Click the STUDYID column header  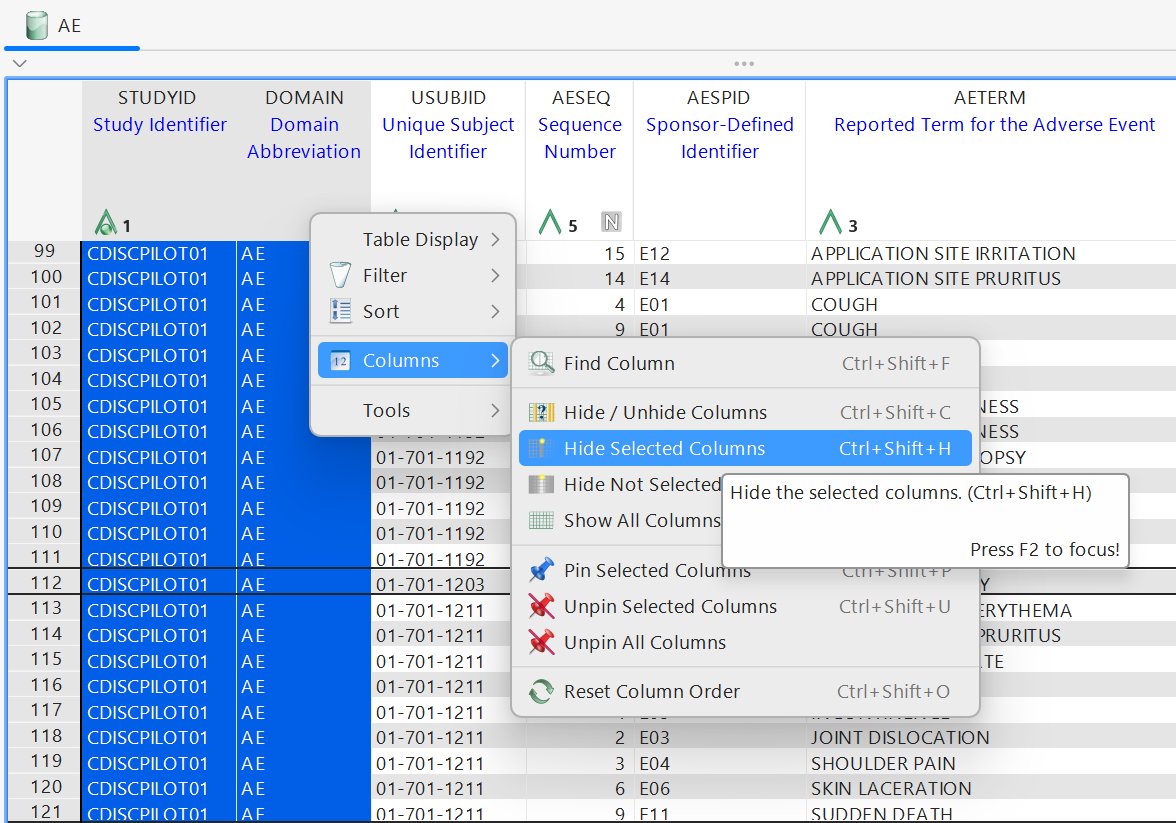tap(159, 161)
